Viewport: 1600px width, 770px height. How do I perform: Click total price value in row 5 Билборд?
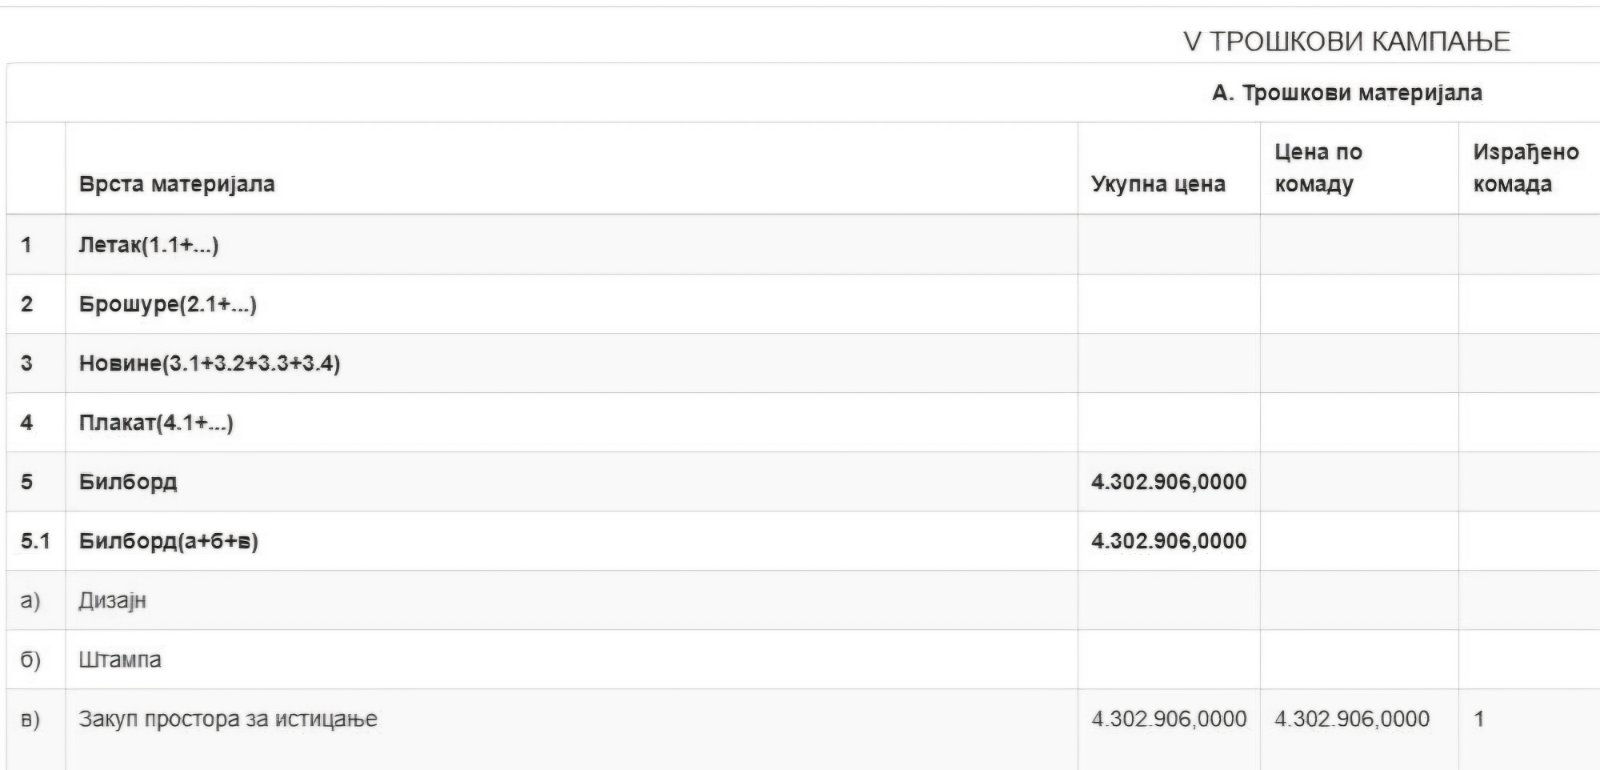pyautogui.click(x=1168, y=482)
